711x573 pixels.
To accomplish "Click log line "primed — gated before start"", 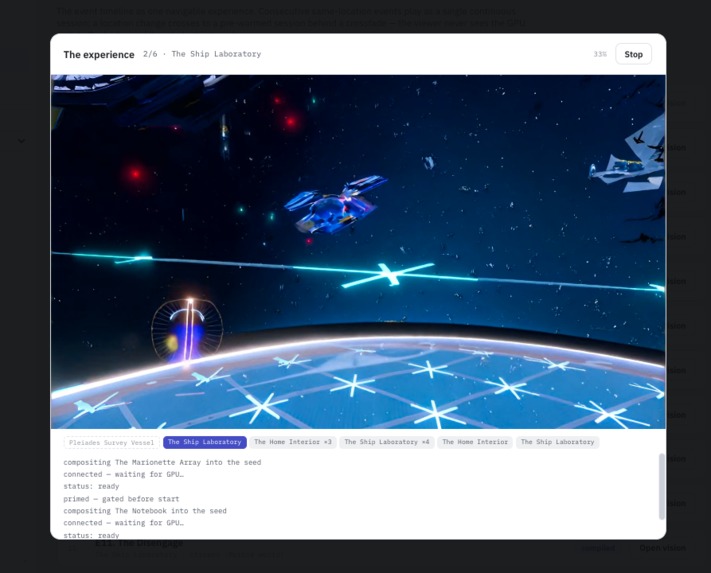I will click(122, 499).
